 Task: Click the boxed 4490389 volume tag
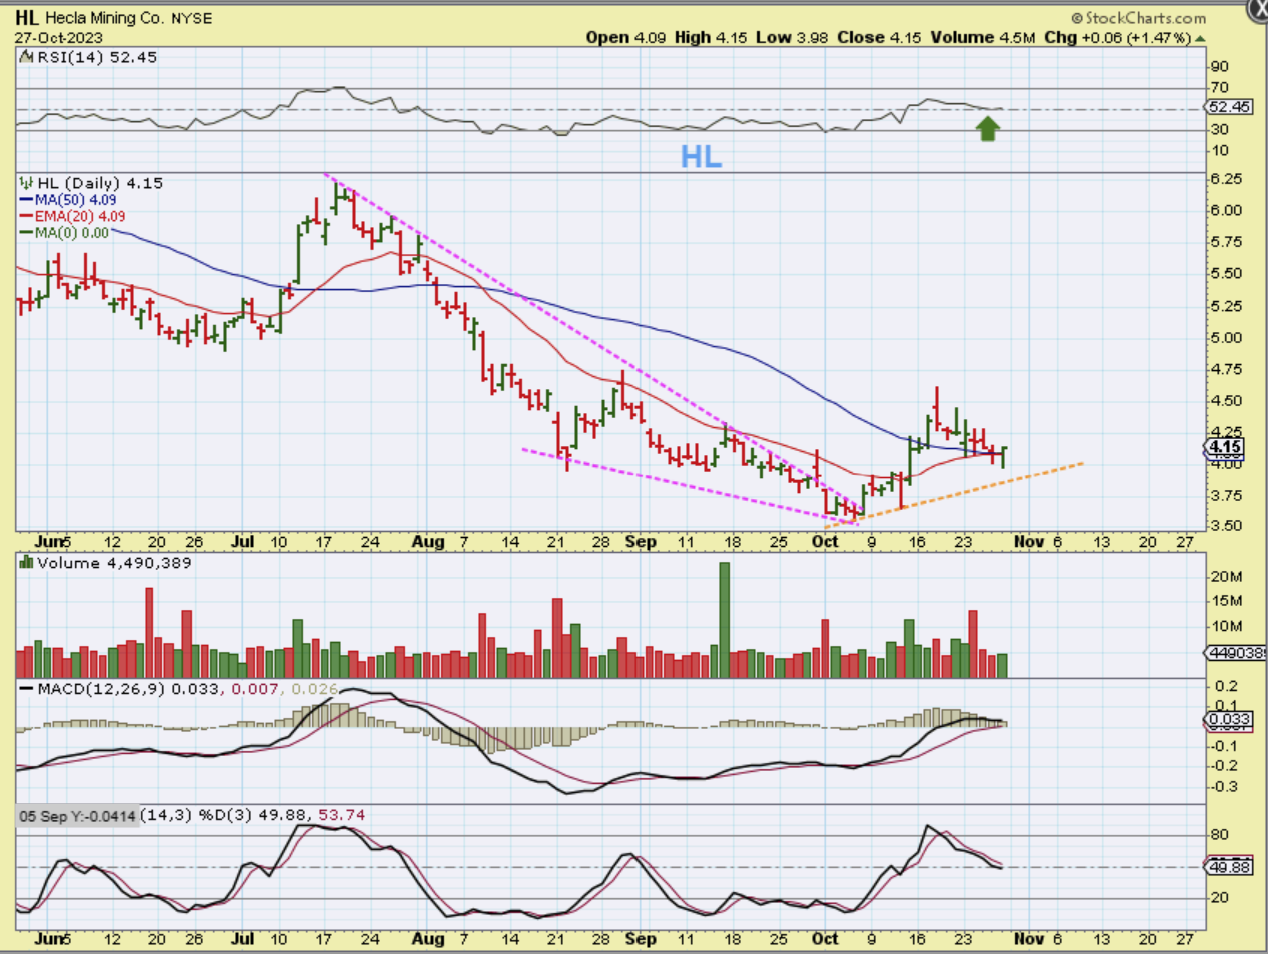pos(1235,652)
